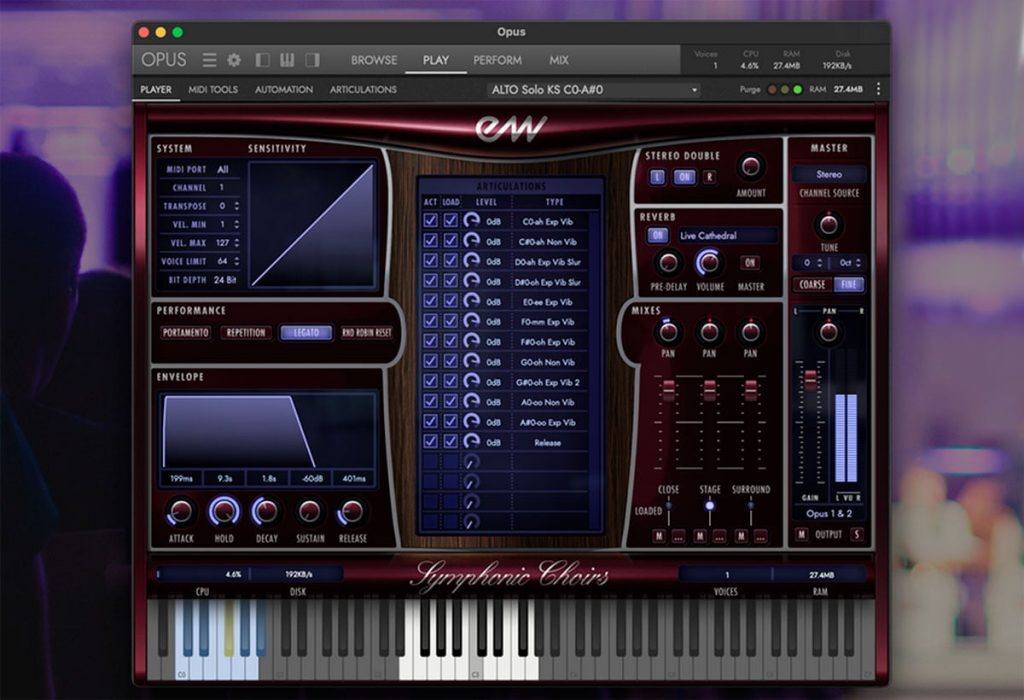Toggle the right sidebar panel icon
The height and width of the screenshot is (700, 1024).
(312, 60)
